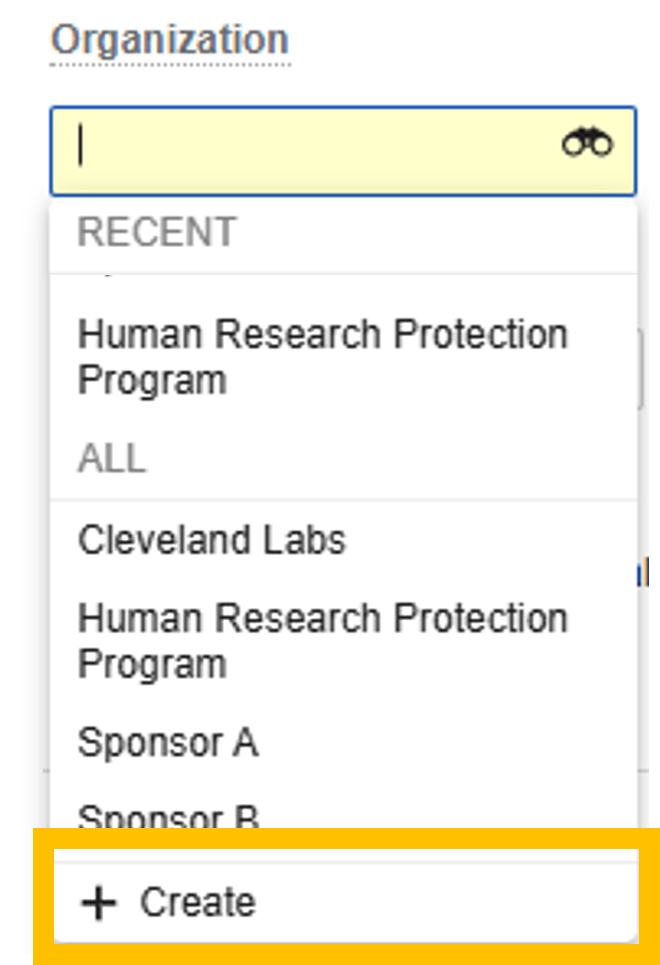Click the ALL section header
Screen dimensions: 660x965
pyautogui.click(x=112, y=458)
